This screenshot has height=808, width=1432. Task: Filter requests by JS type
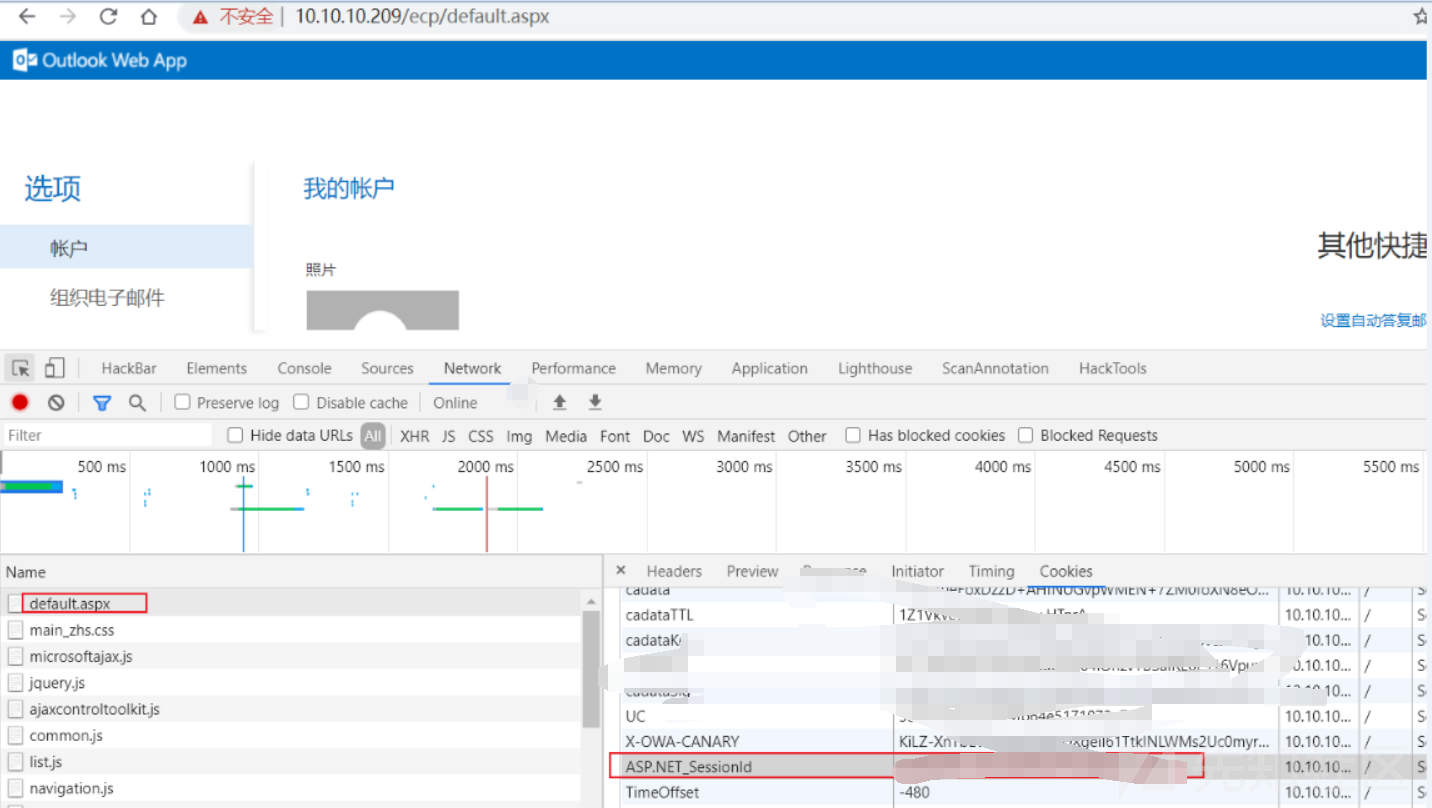(x=448, y=436)
